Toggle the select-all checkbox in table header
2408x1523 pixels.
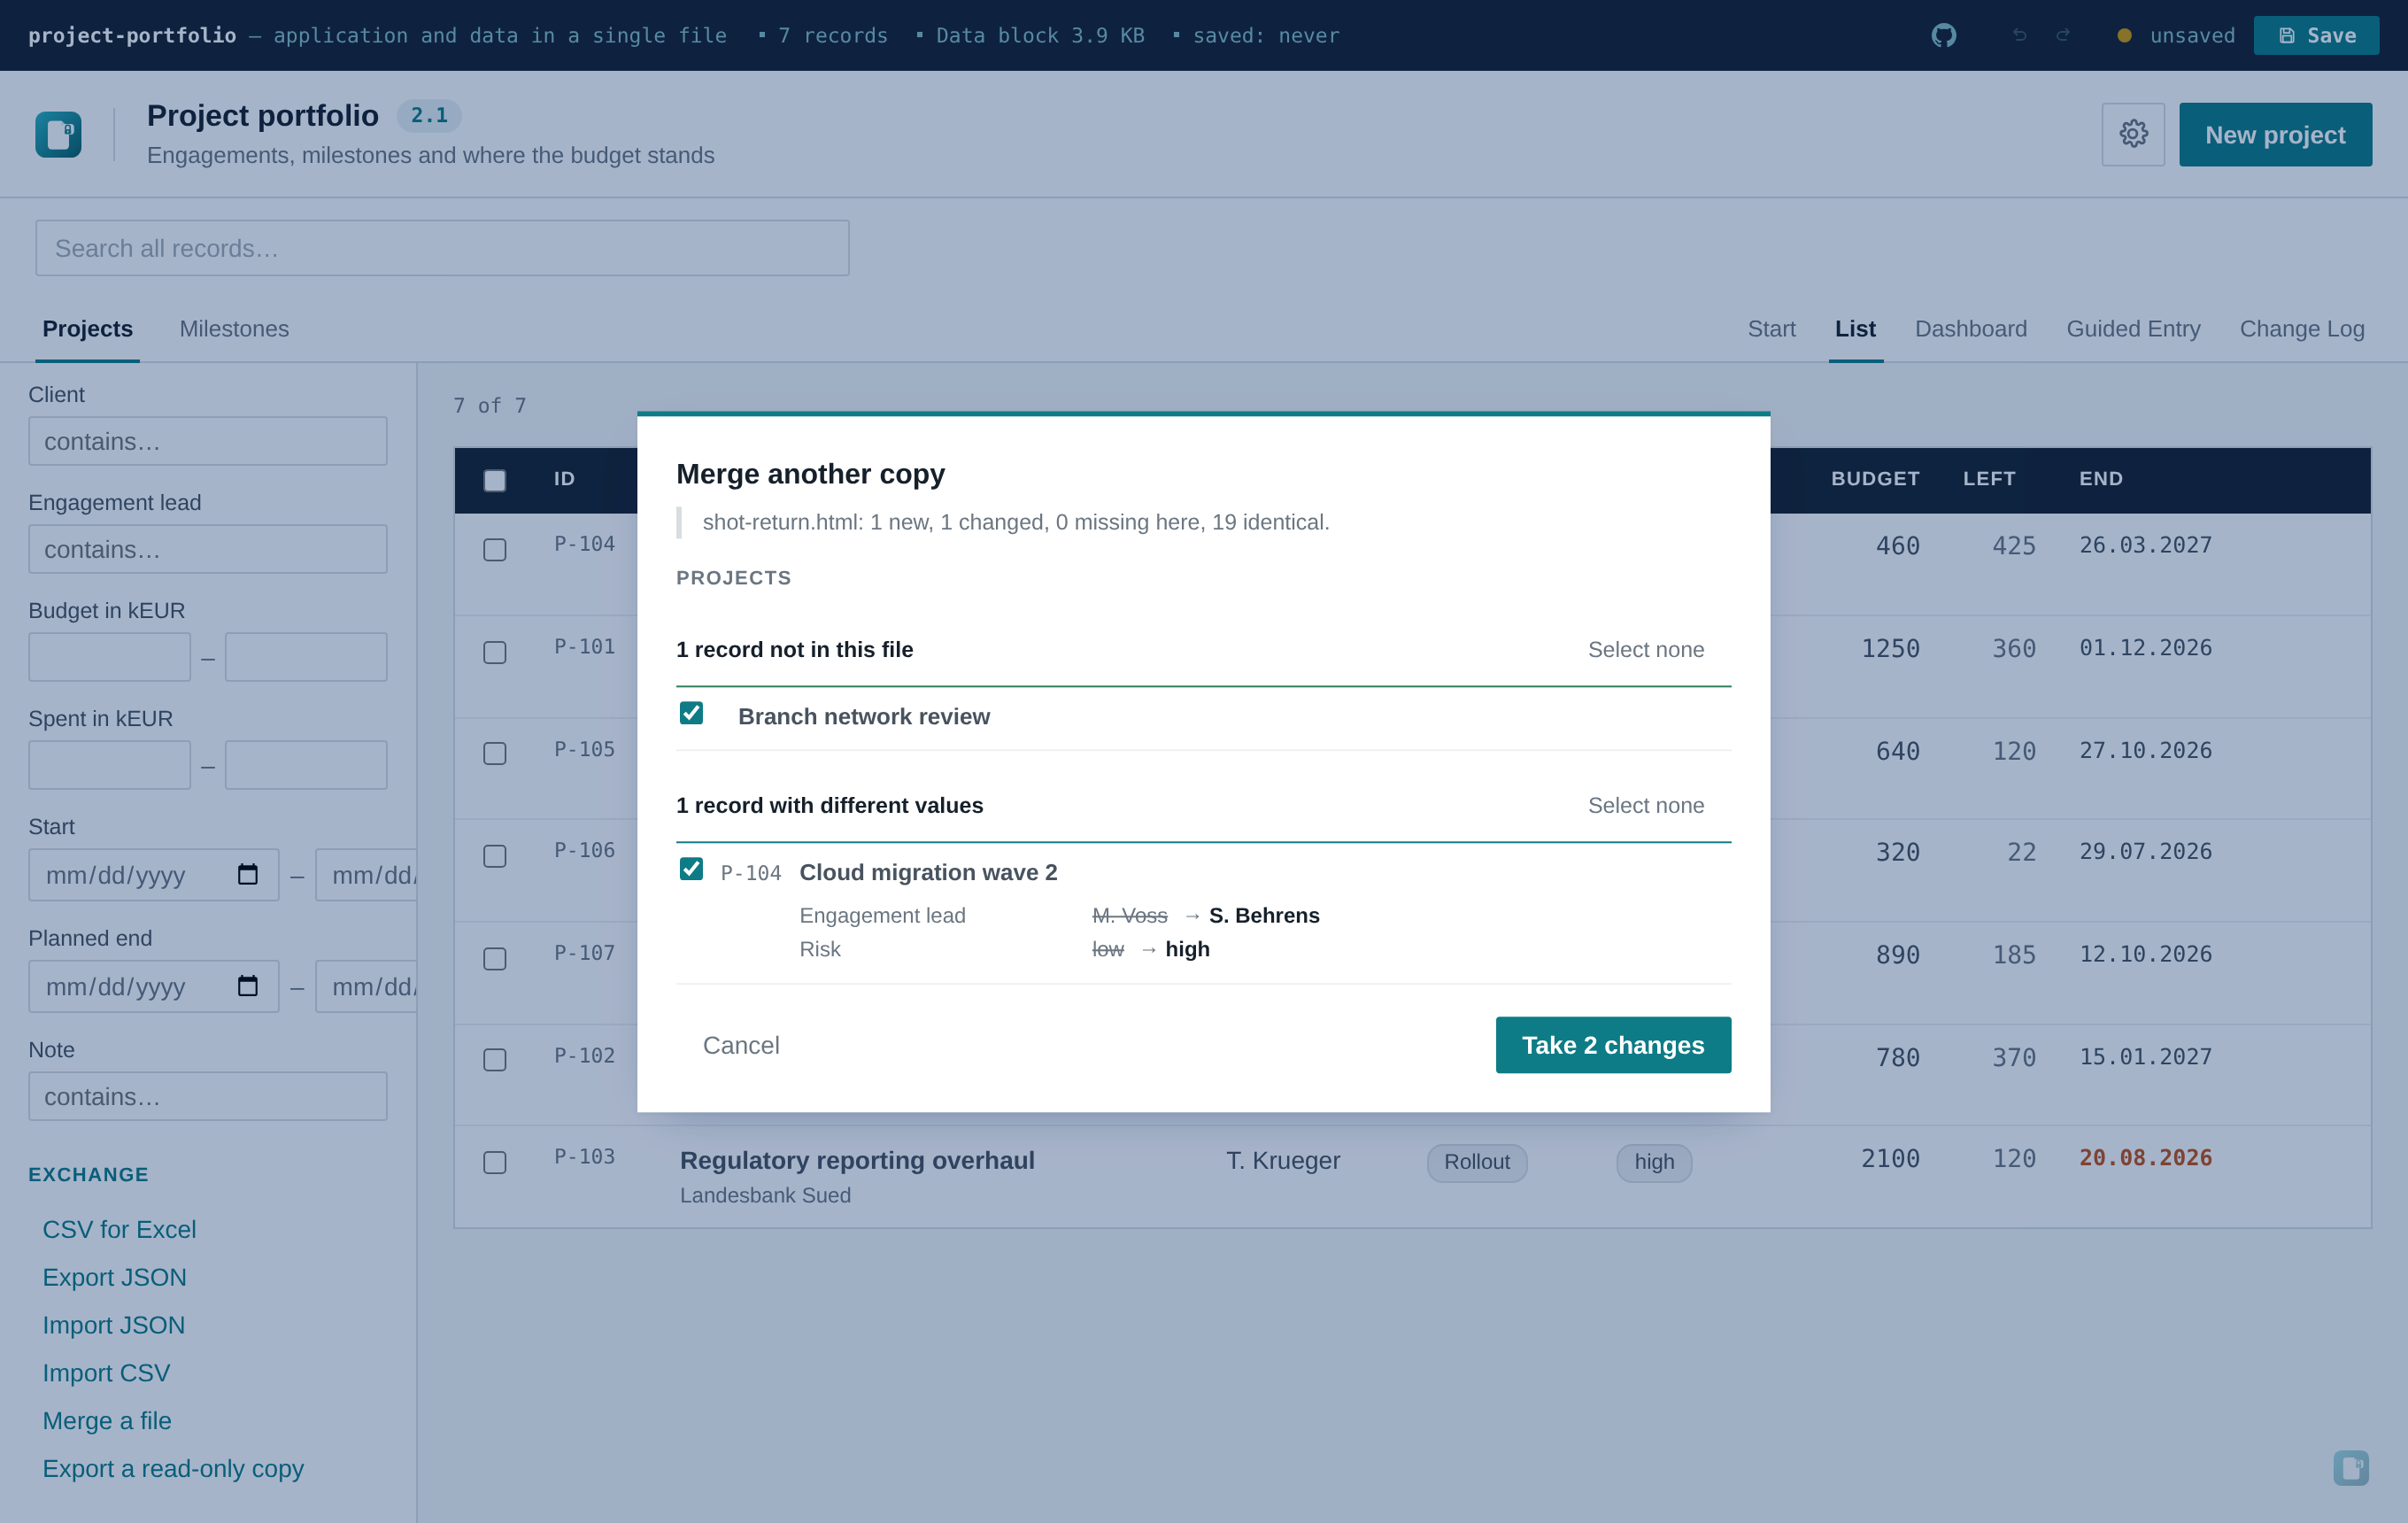click(x=494, y=480)
